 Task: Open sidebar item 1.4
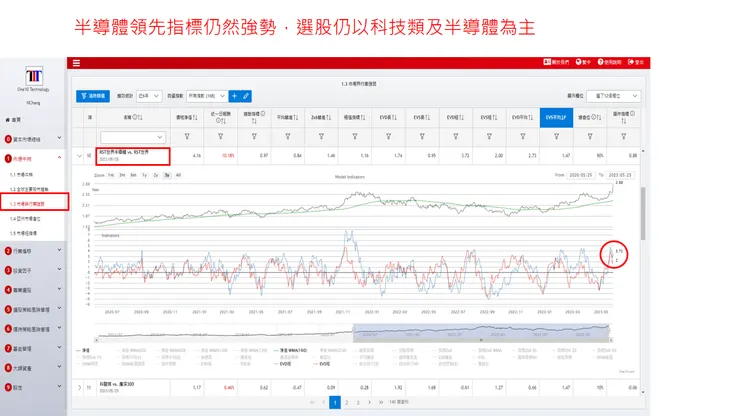[x=25, y=219]
